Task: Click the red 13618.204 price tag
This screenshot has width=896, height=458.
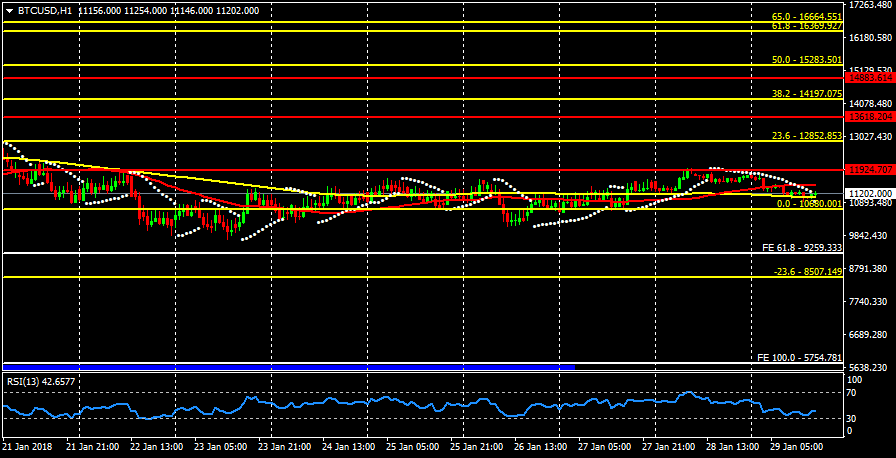Action: click(x=868, y=117)
